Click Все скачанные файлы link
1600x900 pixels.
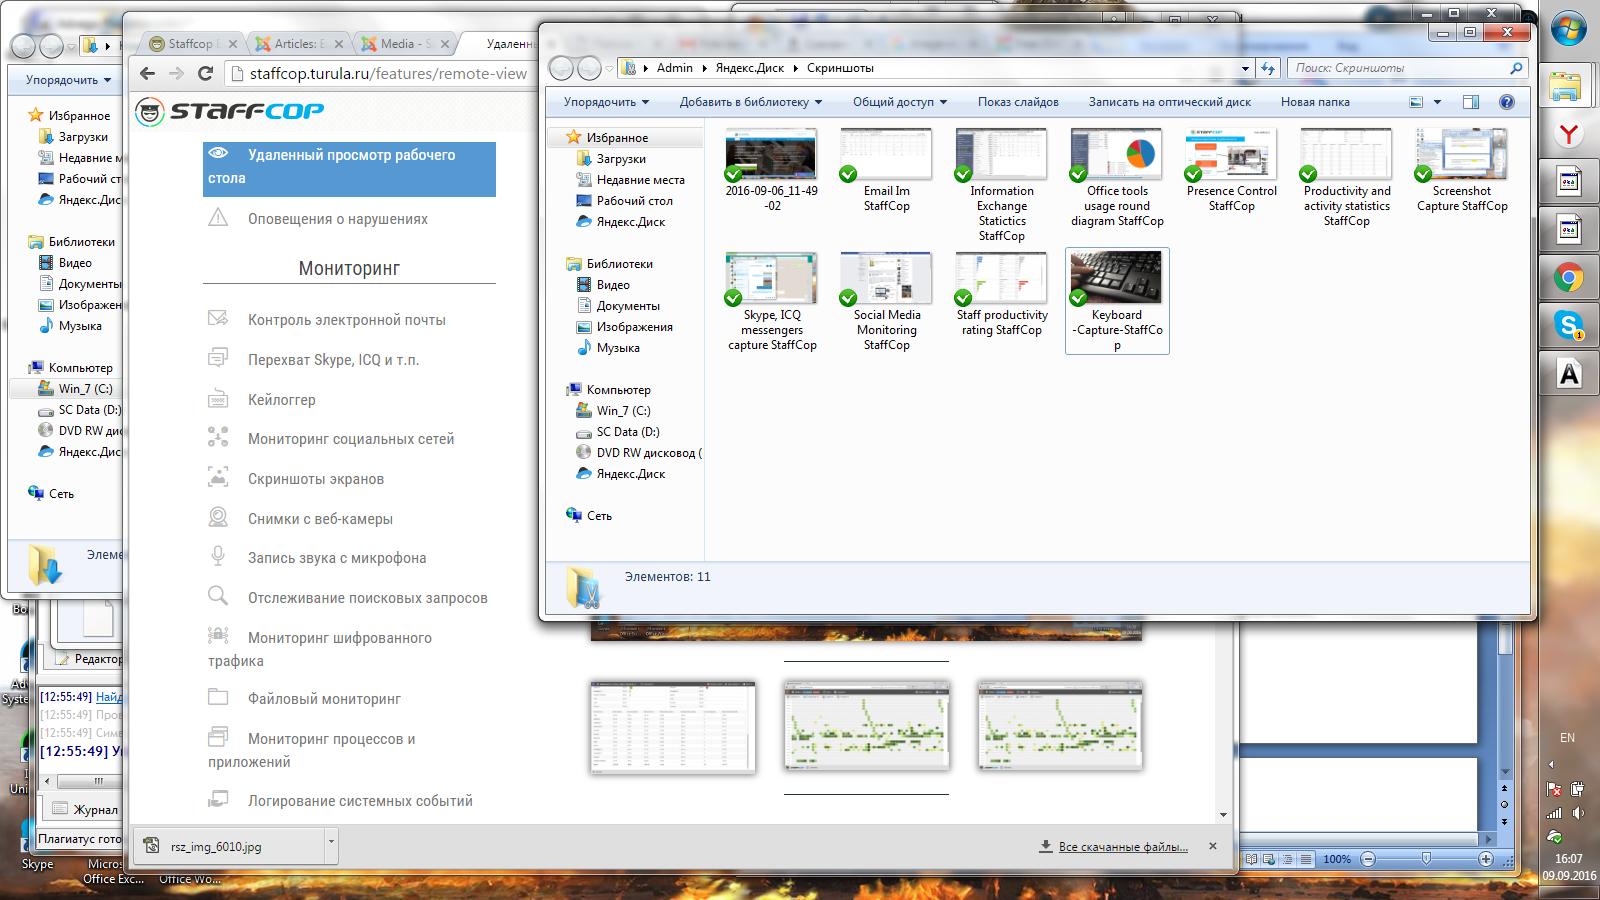(1123, 847)
